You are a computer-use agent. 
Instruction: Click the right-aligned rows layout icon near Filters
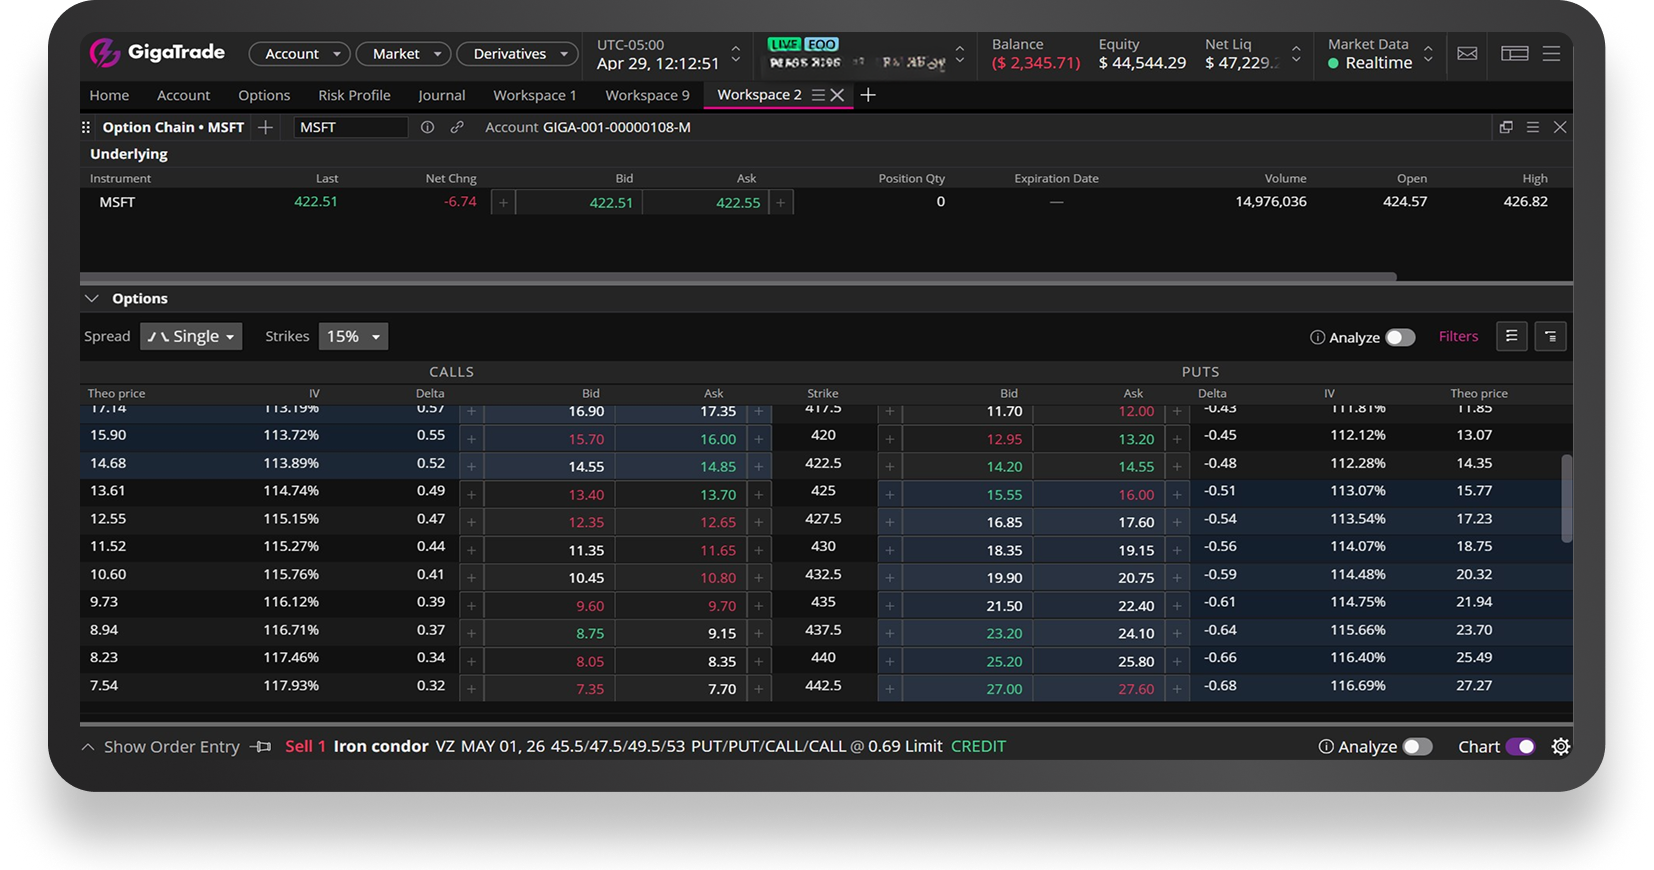[x=1551, y=337]
